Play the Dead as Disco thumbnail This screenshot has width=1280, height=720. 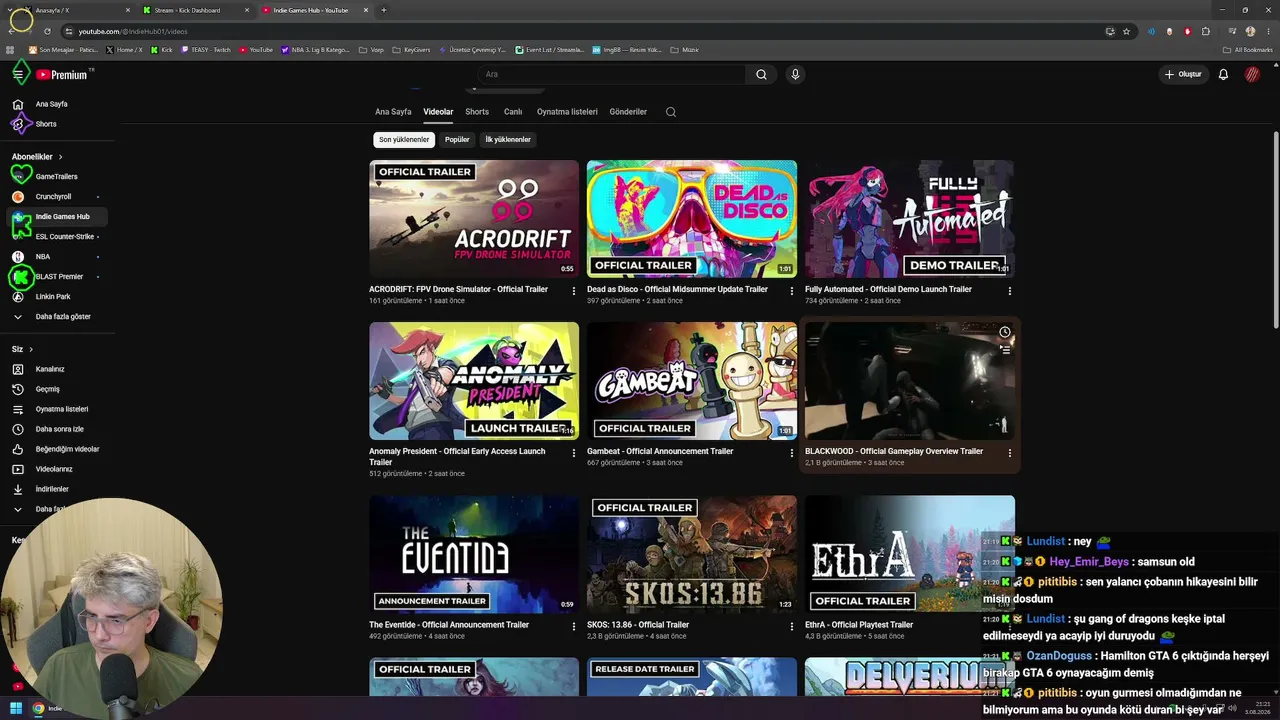pyautogui.click(x=692, y=219)
